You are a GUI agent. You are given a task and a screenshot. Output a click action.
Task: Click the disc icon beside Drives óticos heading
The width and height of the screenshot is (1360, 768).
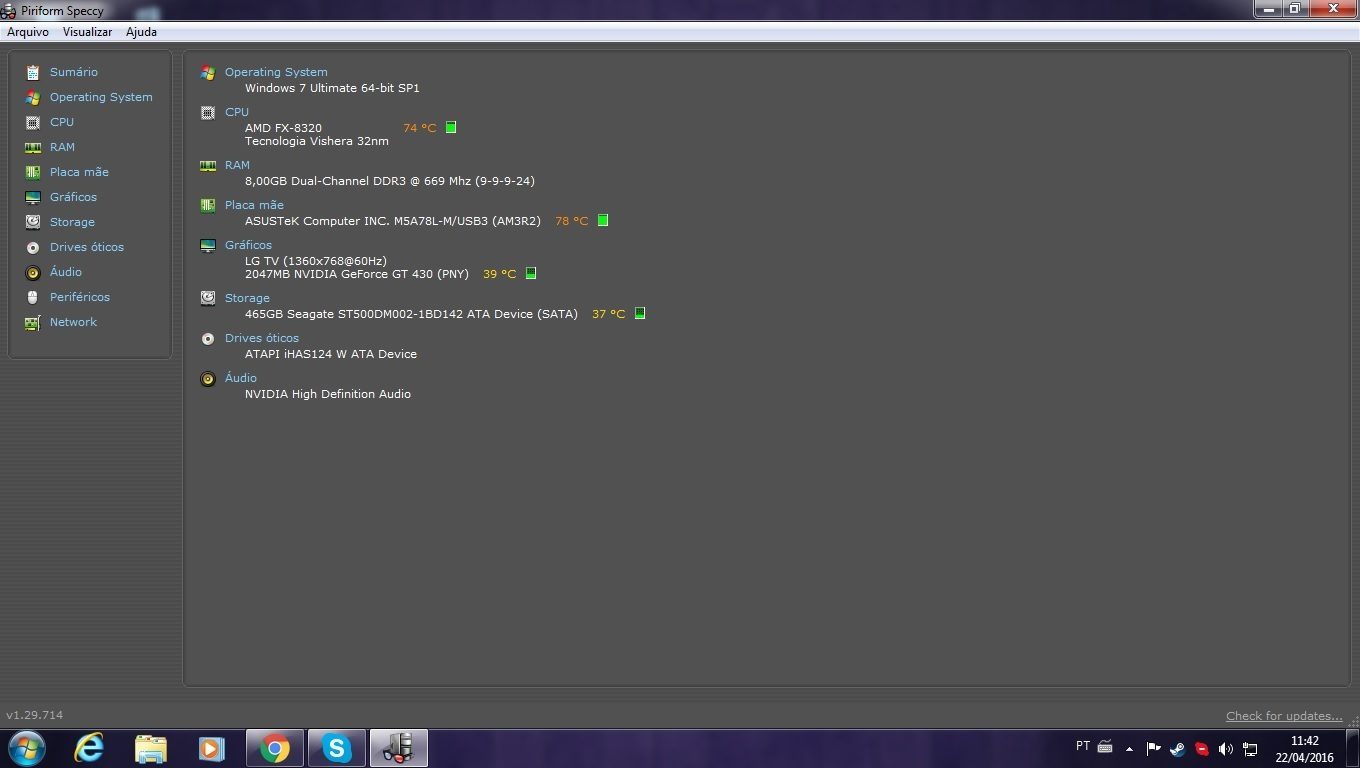point(208,338)
